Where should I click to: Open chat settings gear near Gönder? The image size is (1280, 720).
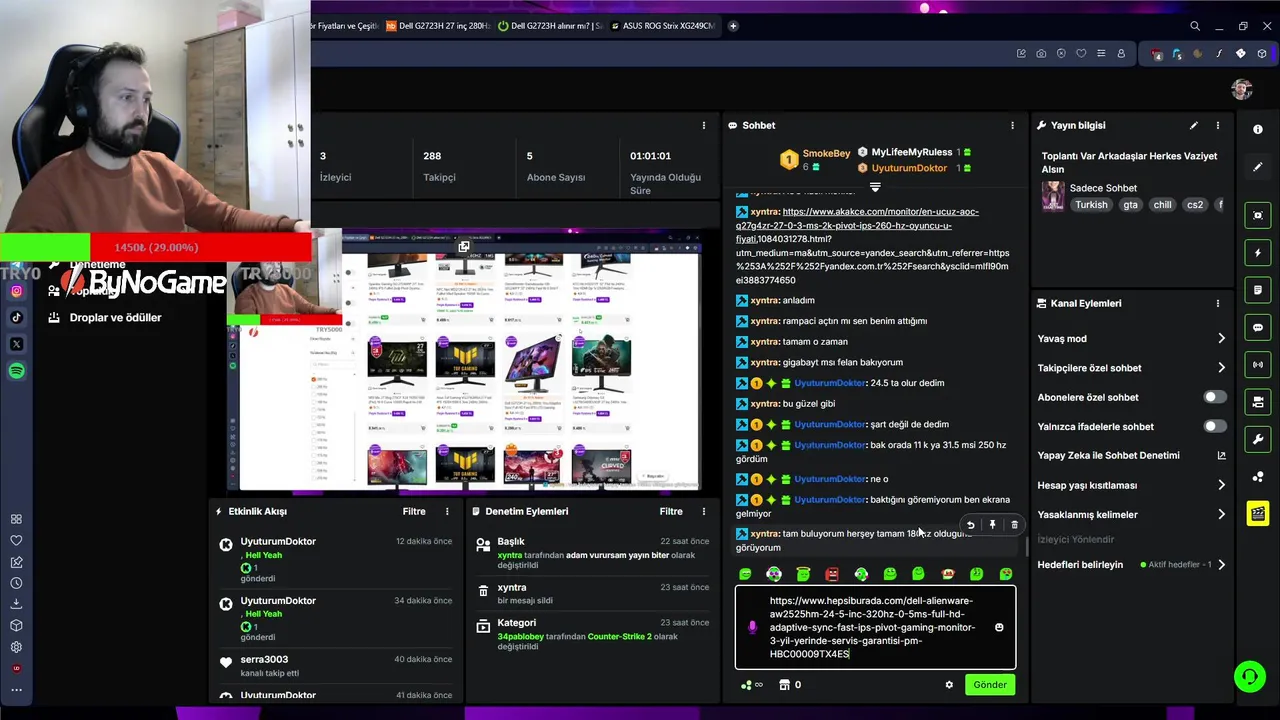[x=949, y=685]
